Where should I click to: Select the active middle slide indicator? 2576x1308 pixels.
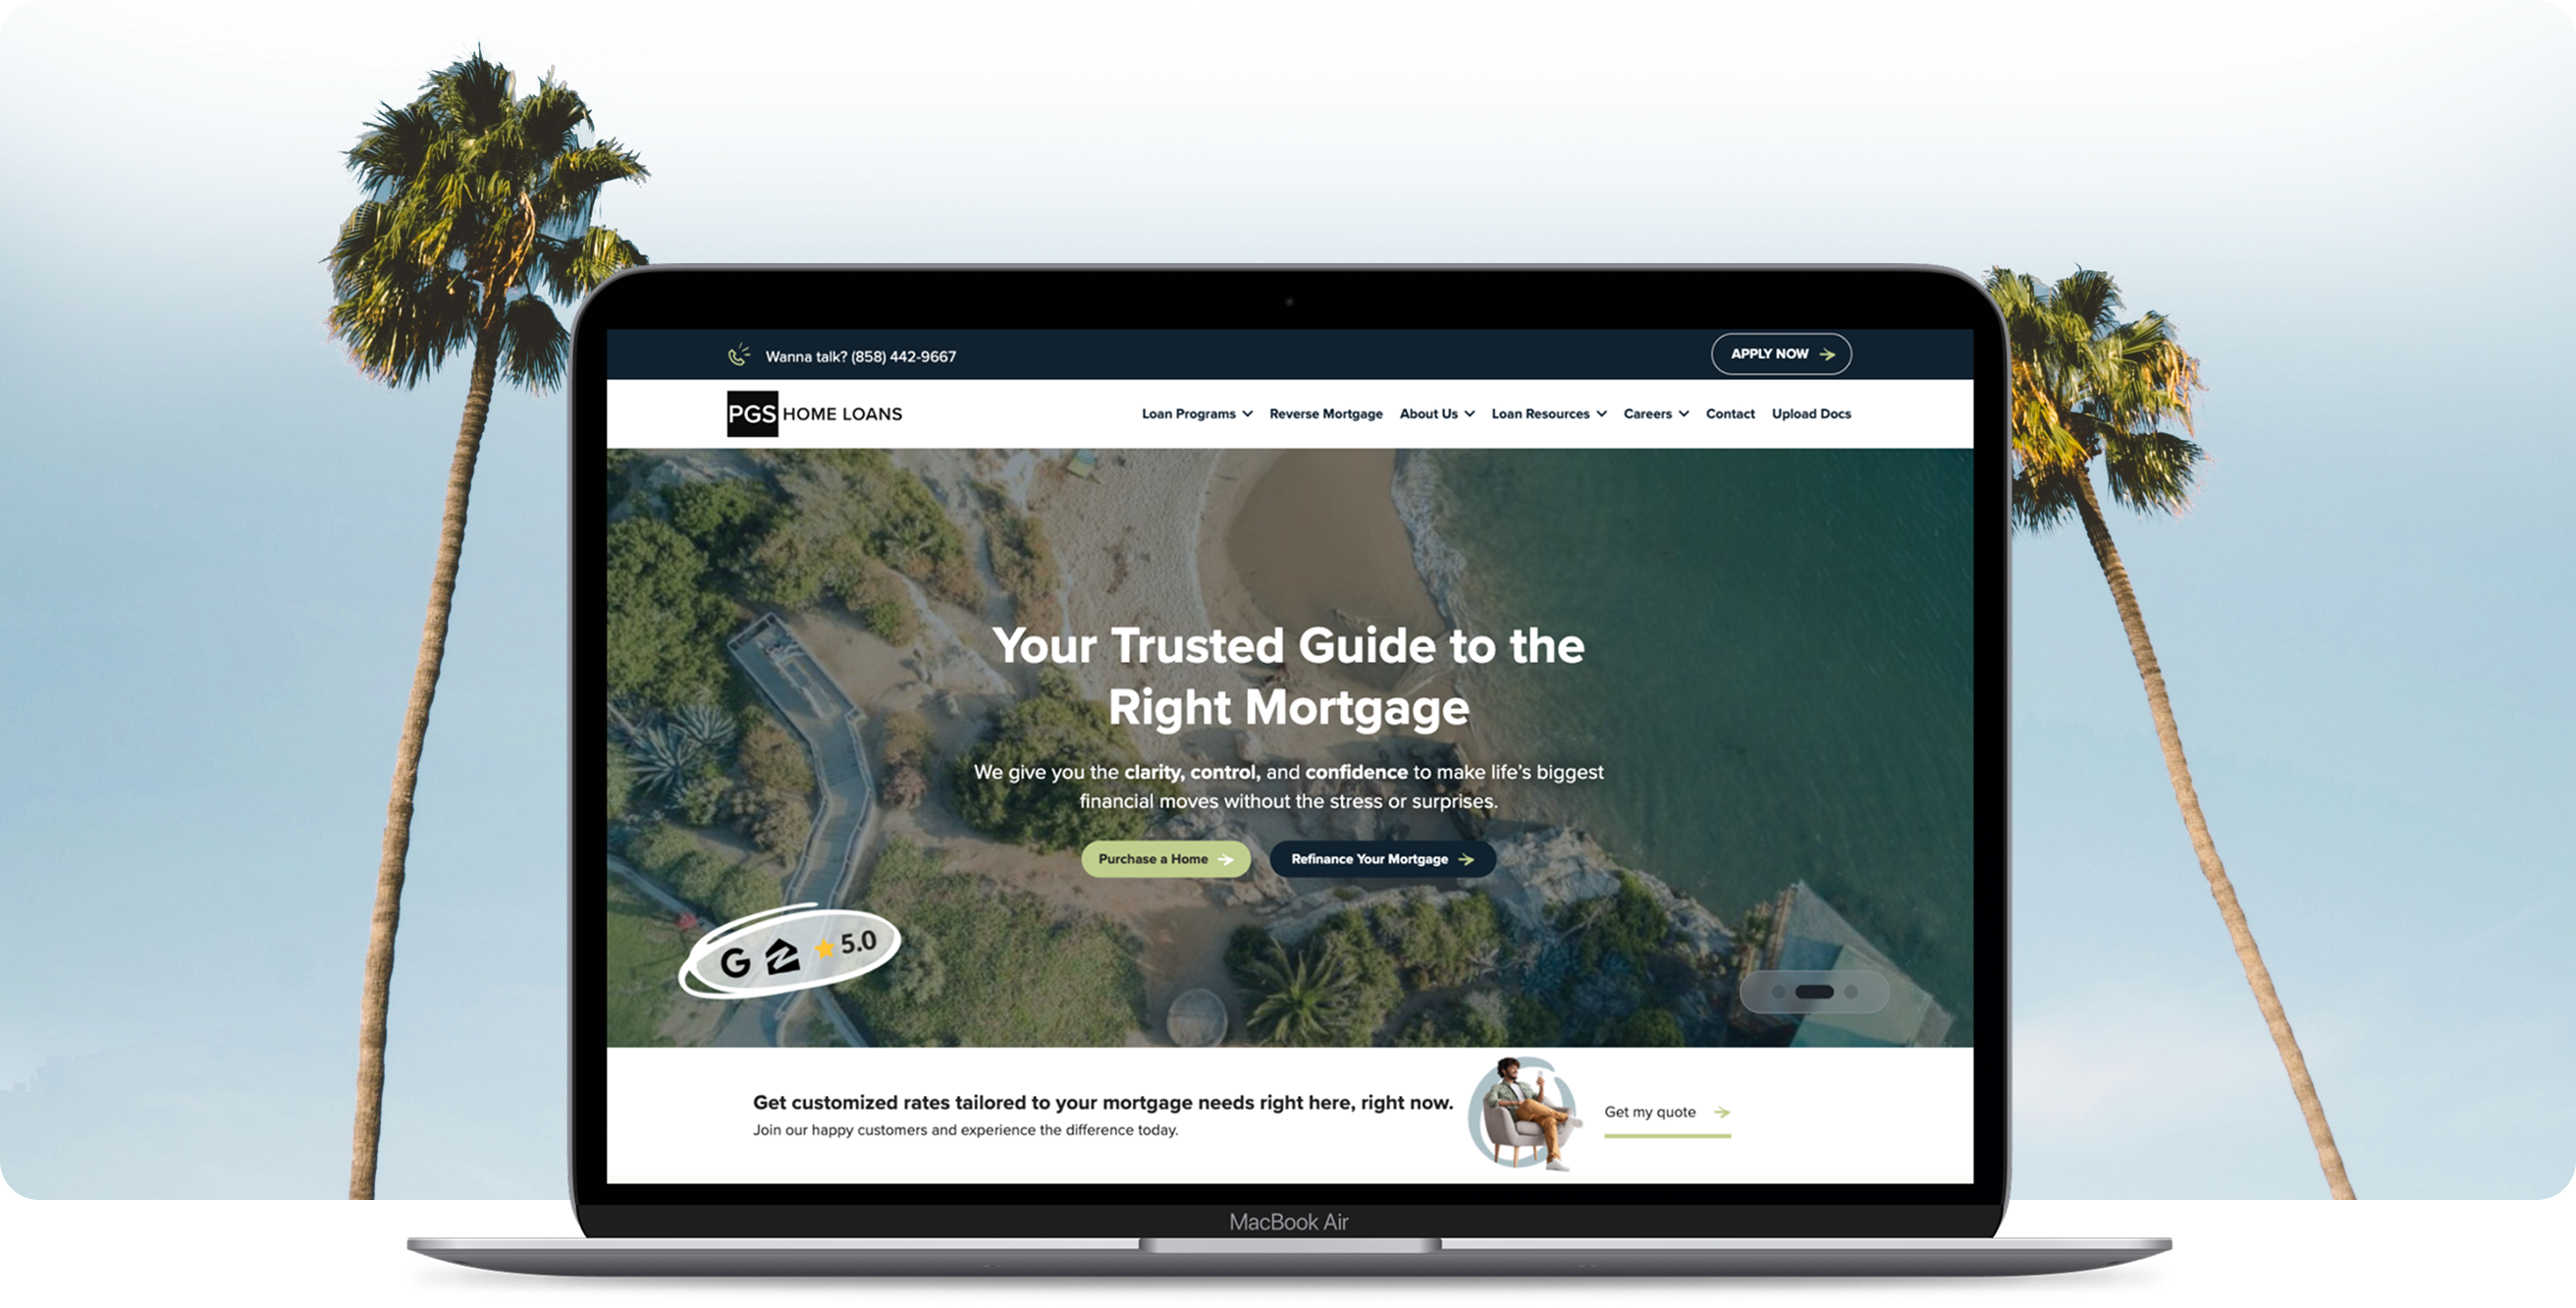pos(1814,992)
